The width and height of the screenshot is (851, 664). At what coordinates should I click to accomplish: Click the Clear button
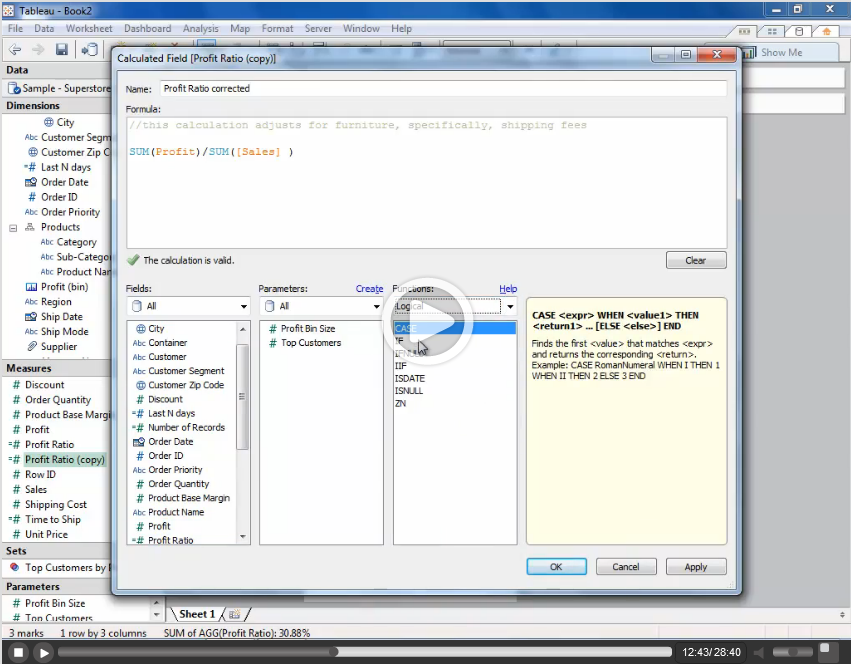tap(695, 260)
